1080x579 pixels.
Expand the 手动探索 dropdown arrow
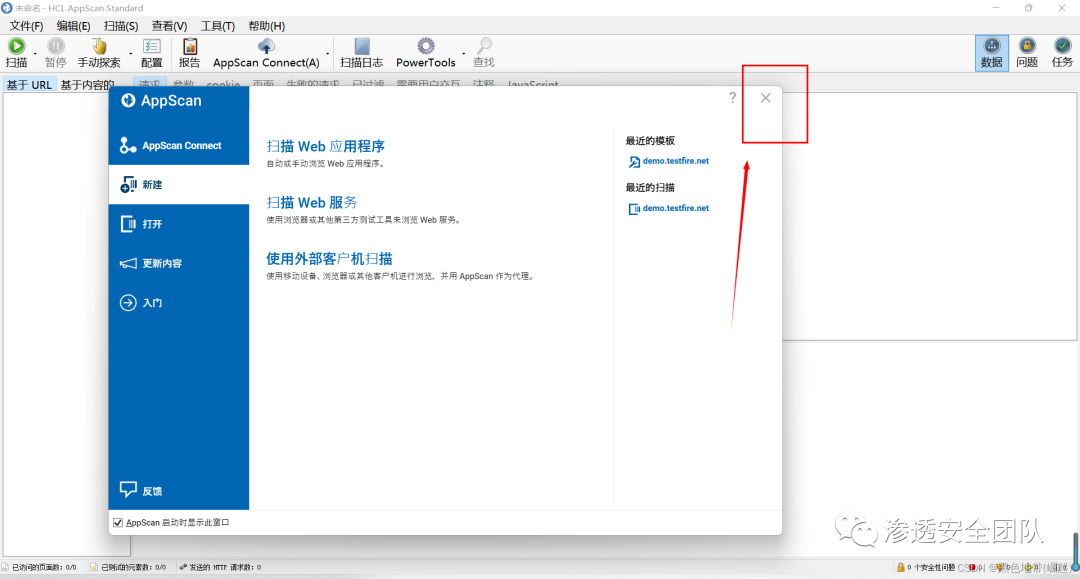(131, 54)
